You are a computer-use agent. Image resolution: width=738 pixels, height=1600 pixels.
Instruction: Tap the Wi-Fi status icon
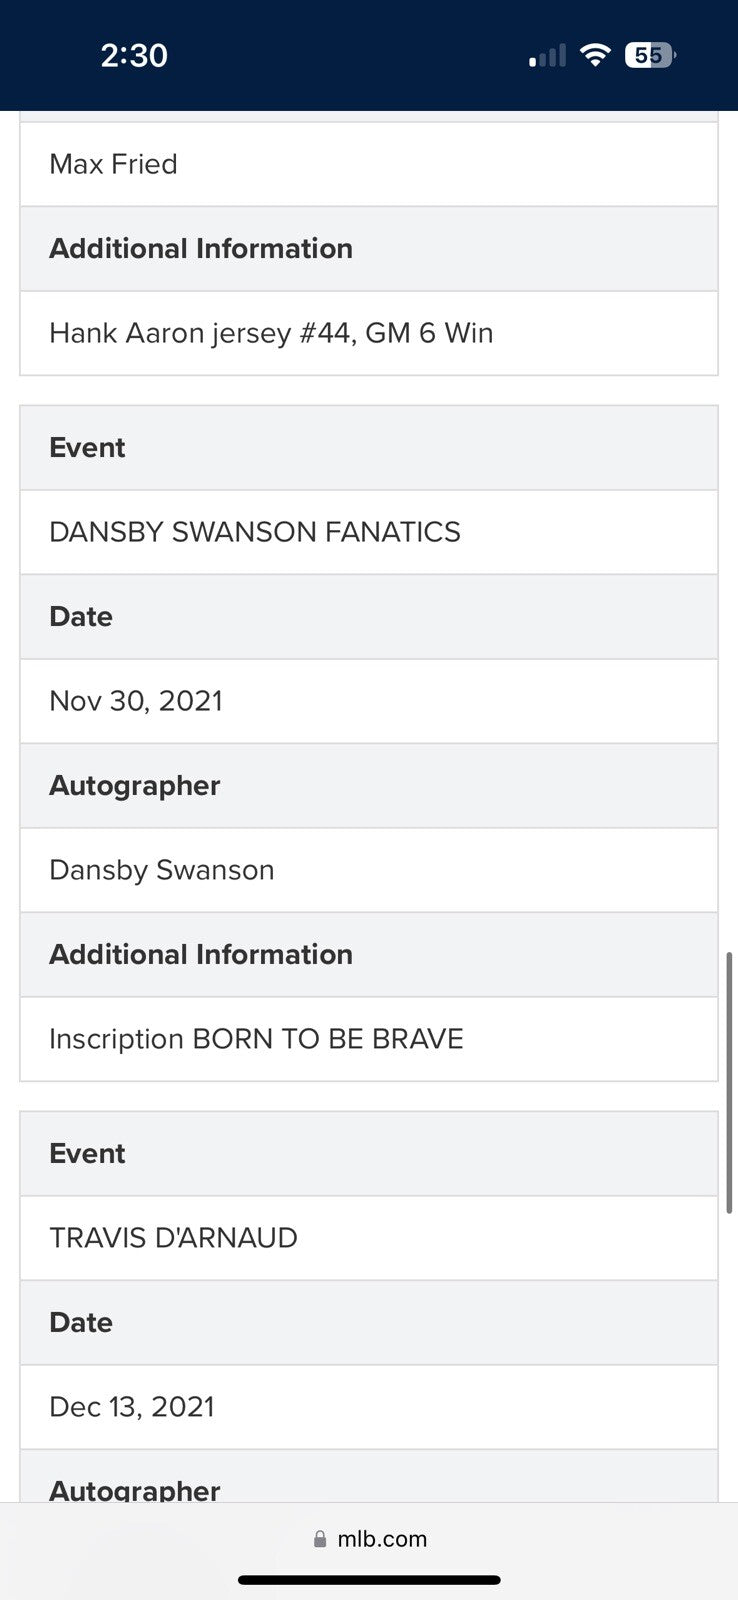[x=595, y=55]
